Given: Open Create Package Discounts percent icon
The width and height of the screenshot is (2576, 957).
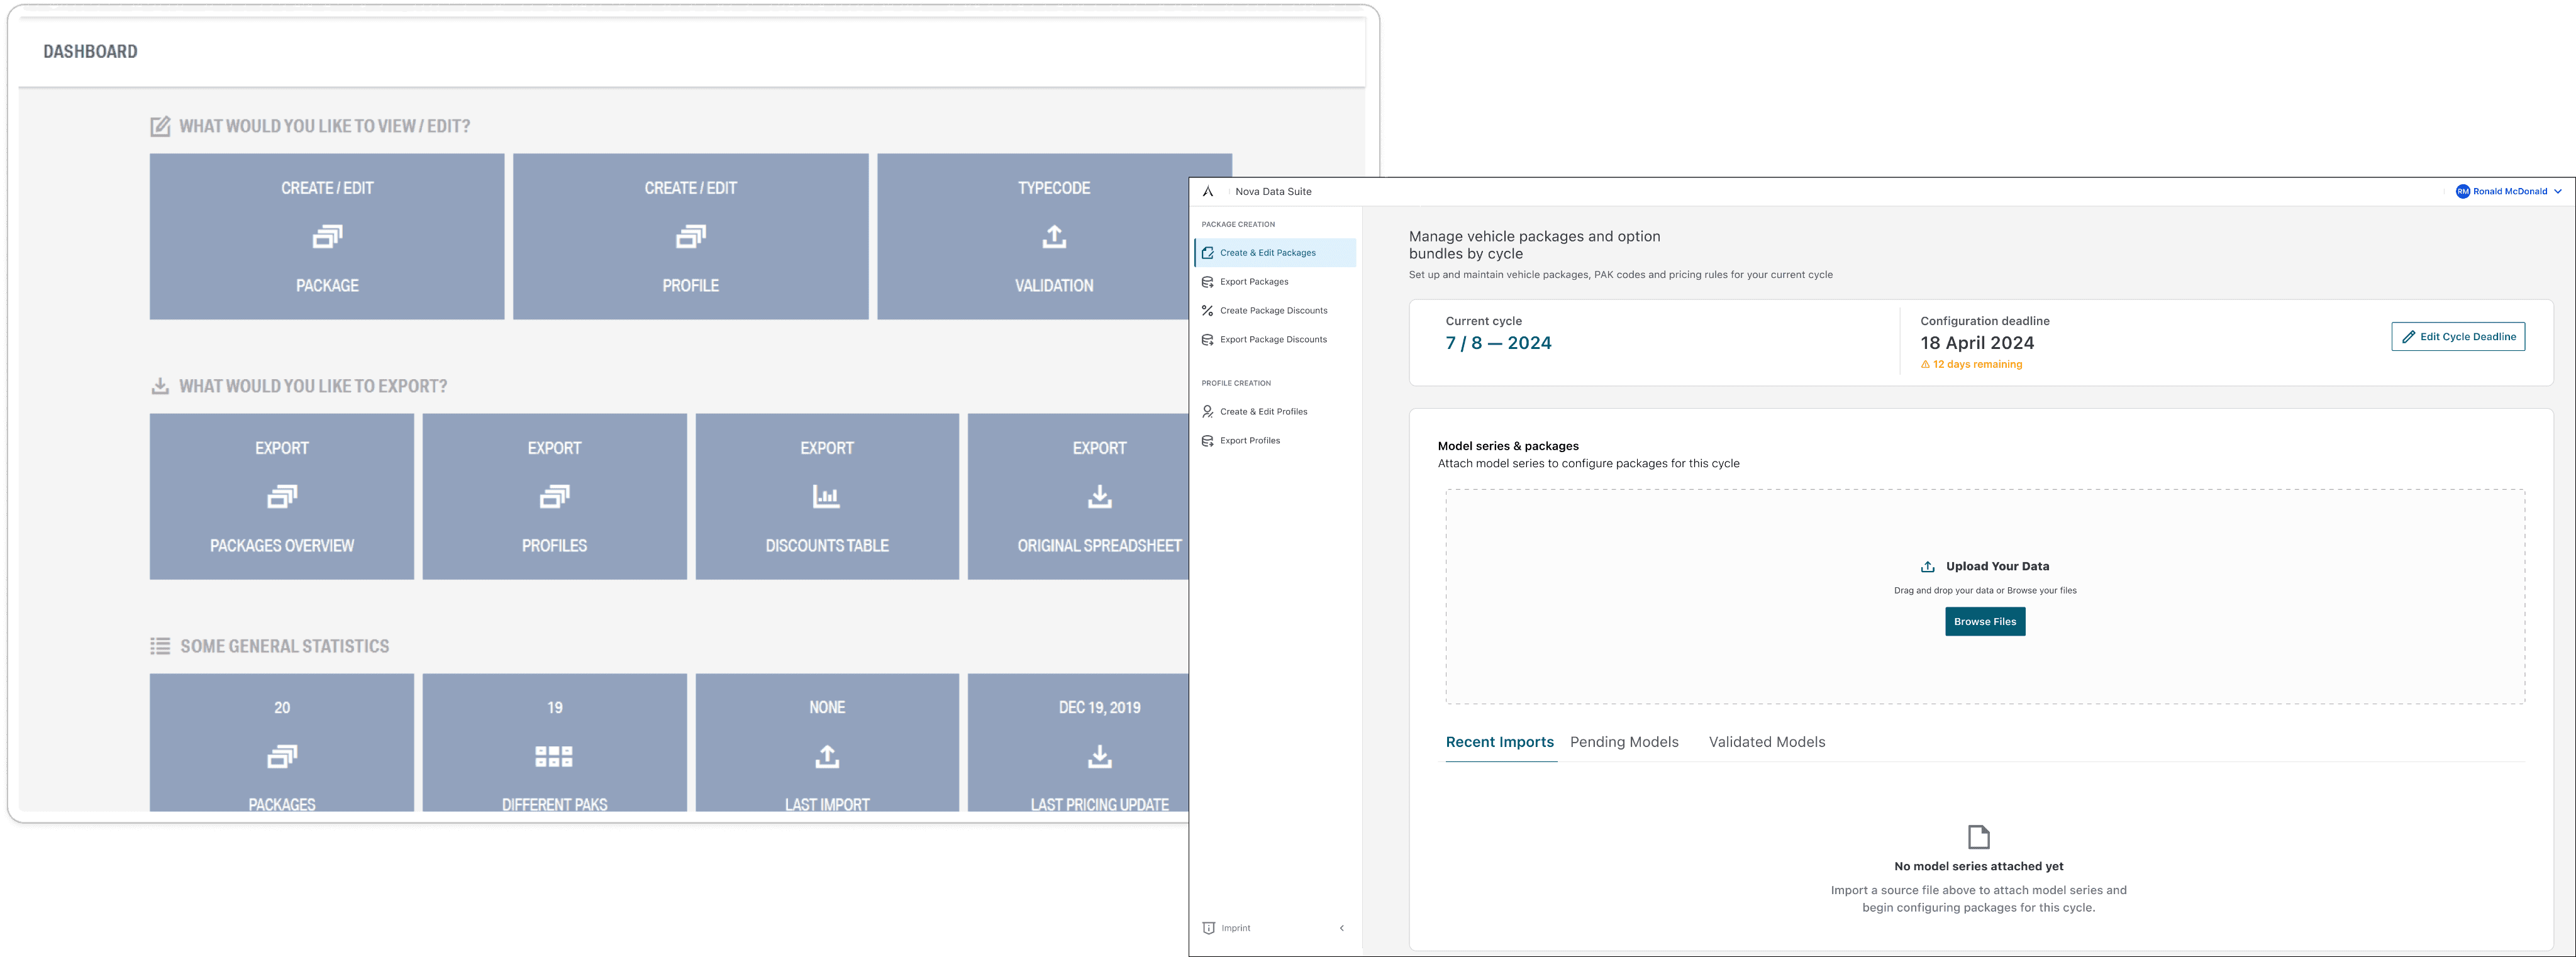Looking at the screenshot, I should [x=1208, y=311].
